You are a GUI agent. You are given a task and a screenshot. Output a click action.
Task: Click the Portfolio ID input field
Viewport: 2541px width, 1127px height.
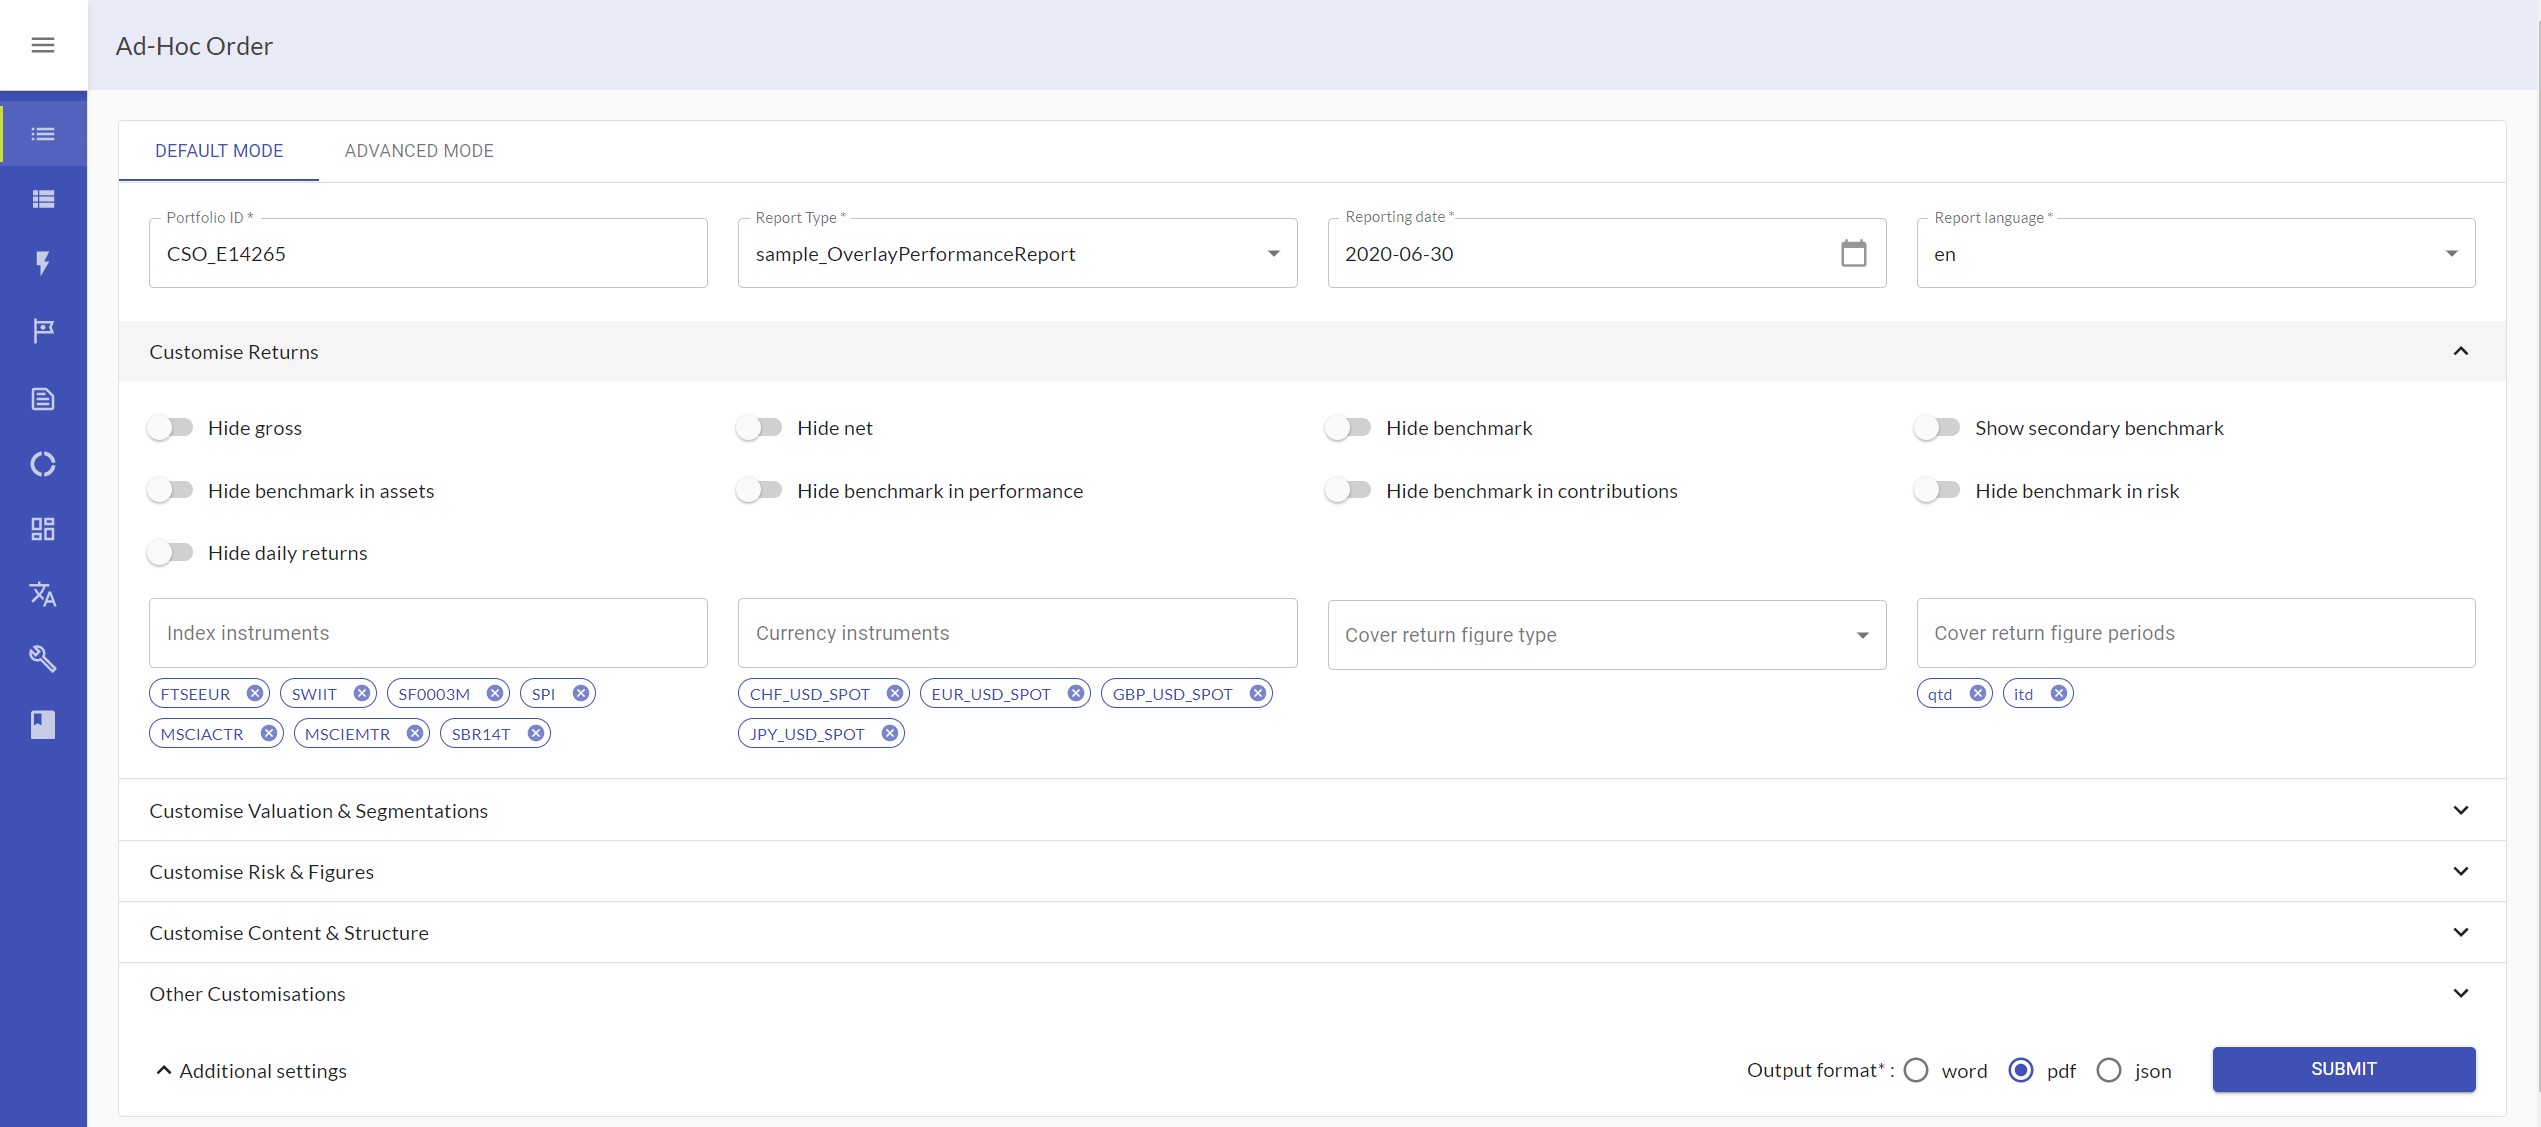click(x=428, y=254)
